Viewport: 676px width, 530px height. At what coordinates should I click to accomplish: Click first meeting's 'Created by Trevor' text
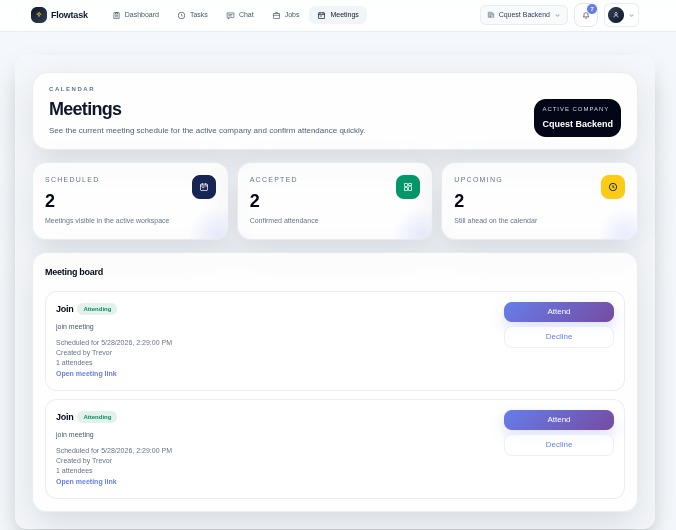[84, 352]
